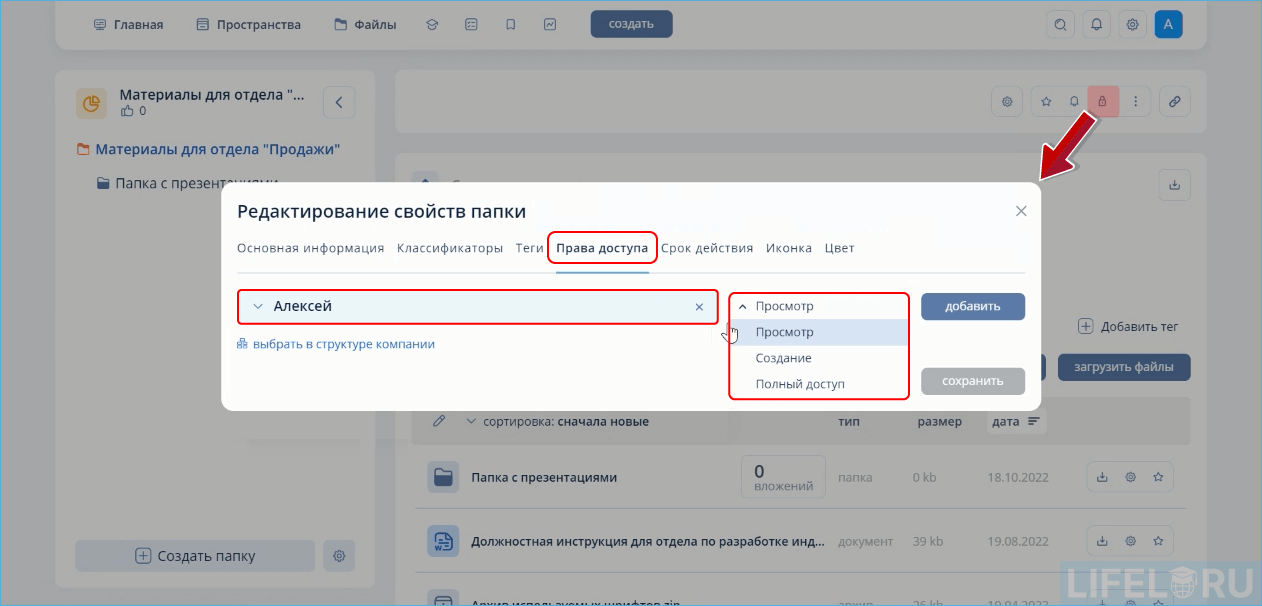Clear the selected user Алексей with the X
Viewport: 1262px width, 606px height.
point(699,307)
